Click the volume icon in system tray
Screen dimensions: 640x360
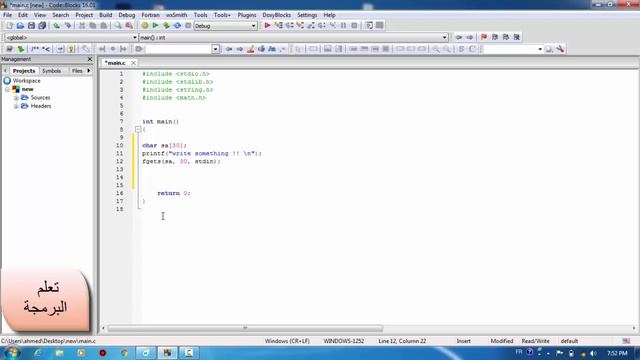[x=594, y=353]
